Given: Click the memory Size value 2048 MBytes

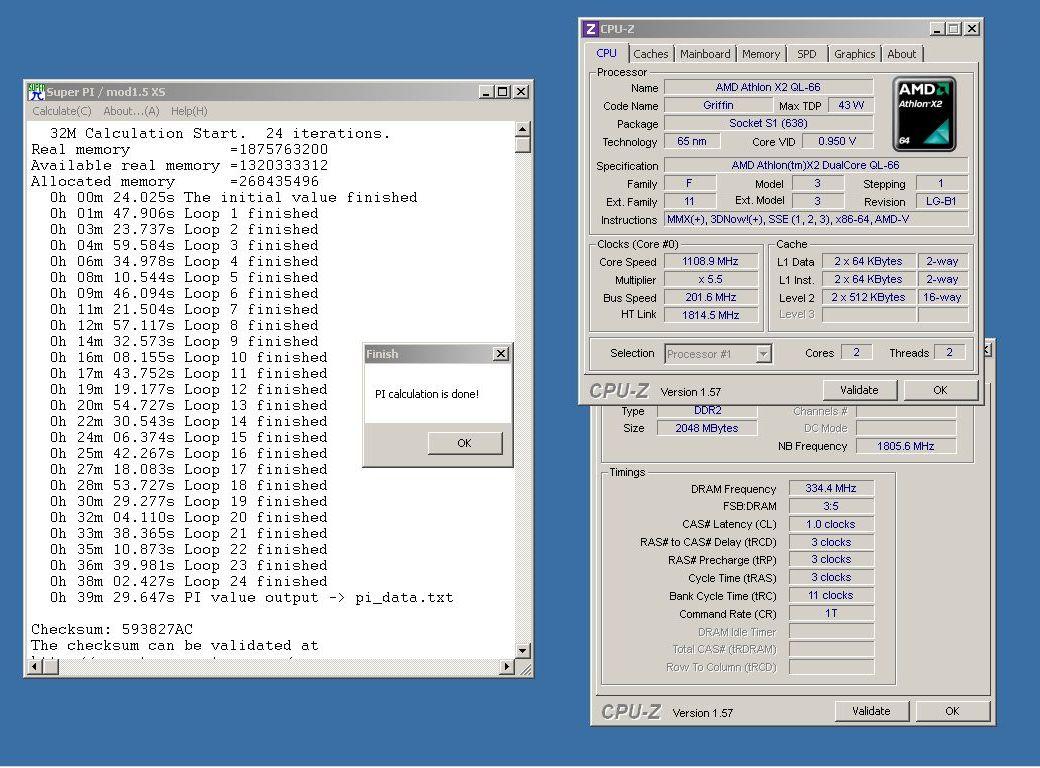Looking at the screenshot, I should pos(707,428).
